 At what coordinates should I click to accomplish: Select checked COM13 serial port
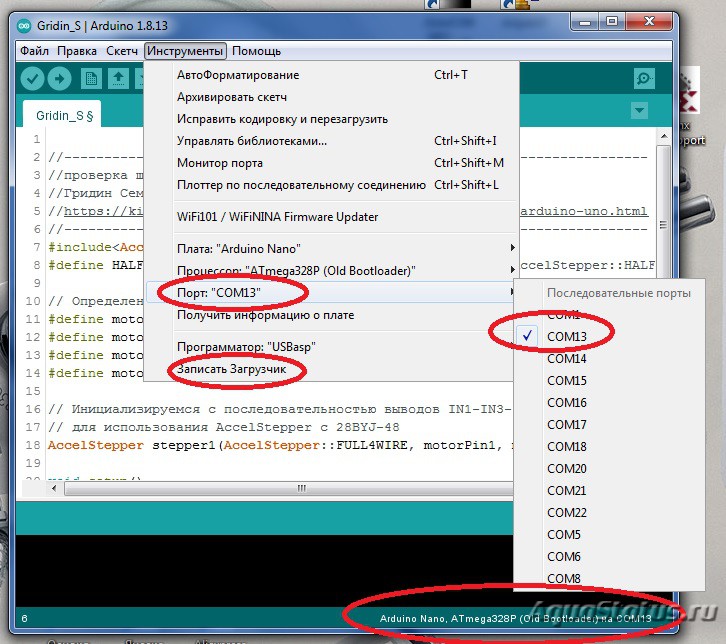609,337
